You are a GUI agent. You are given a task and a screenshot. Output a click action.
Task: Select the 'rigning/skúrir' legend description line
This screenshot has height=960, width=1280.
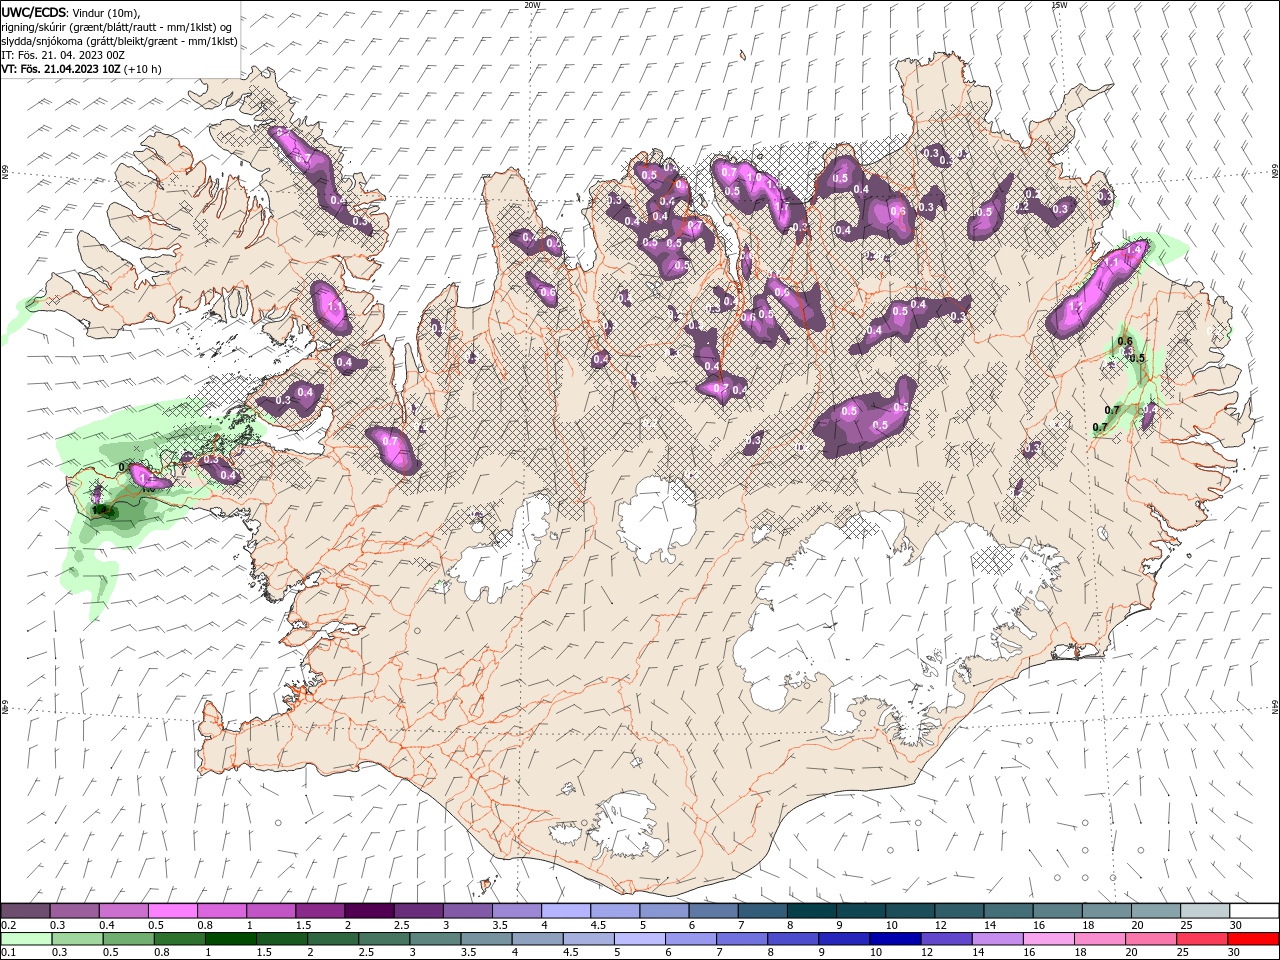pyautogui.click(x=118, y=27)
